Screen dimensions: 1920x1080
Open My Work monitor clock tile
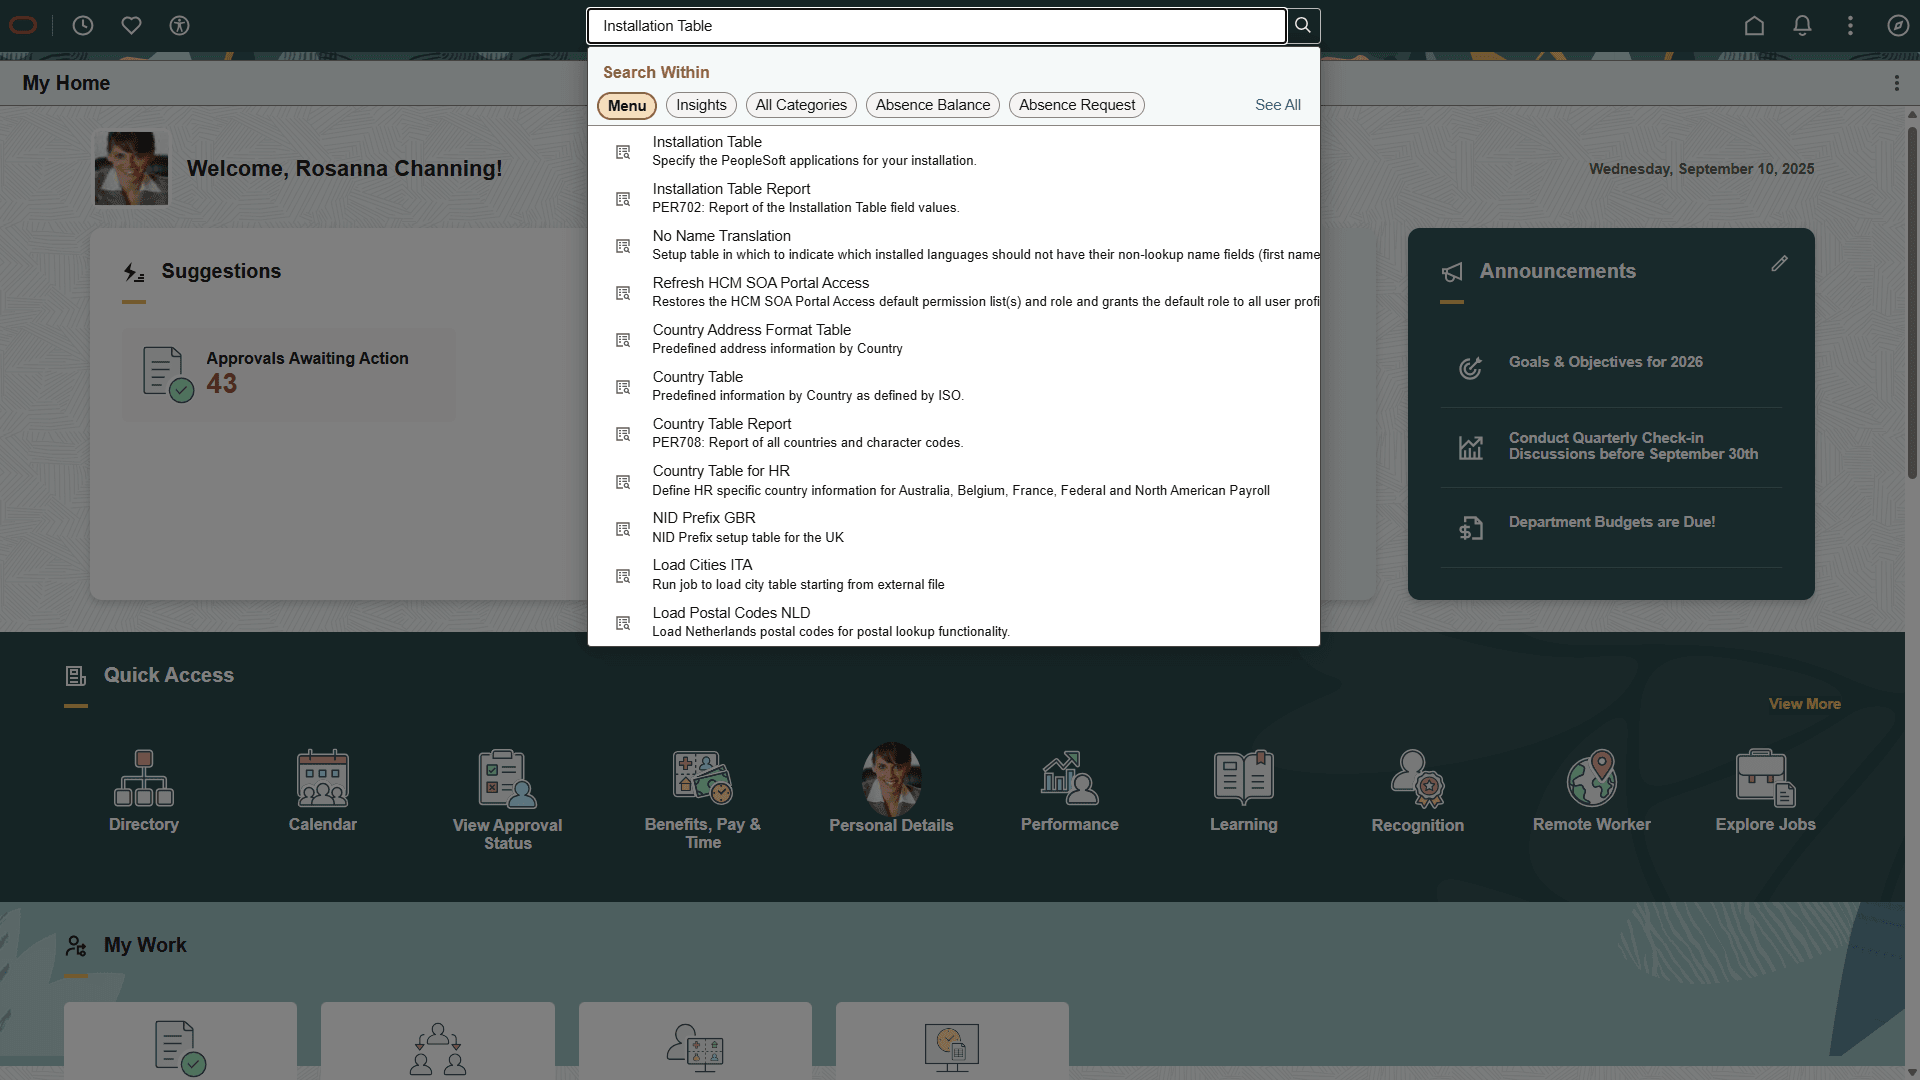click(952, 1041)
